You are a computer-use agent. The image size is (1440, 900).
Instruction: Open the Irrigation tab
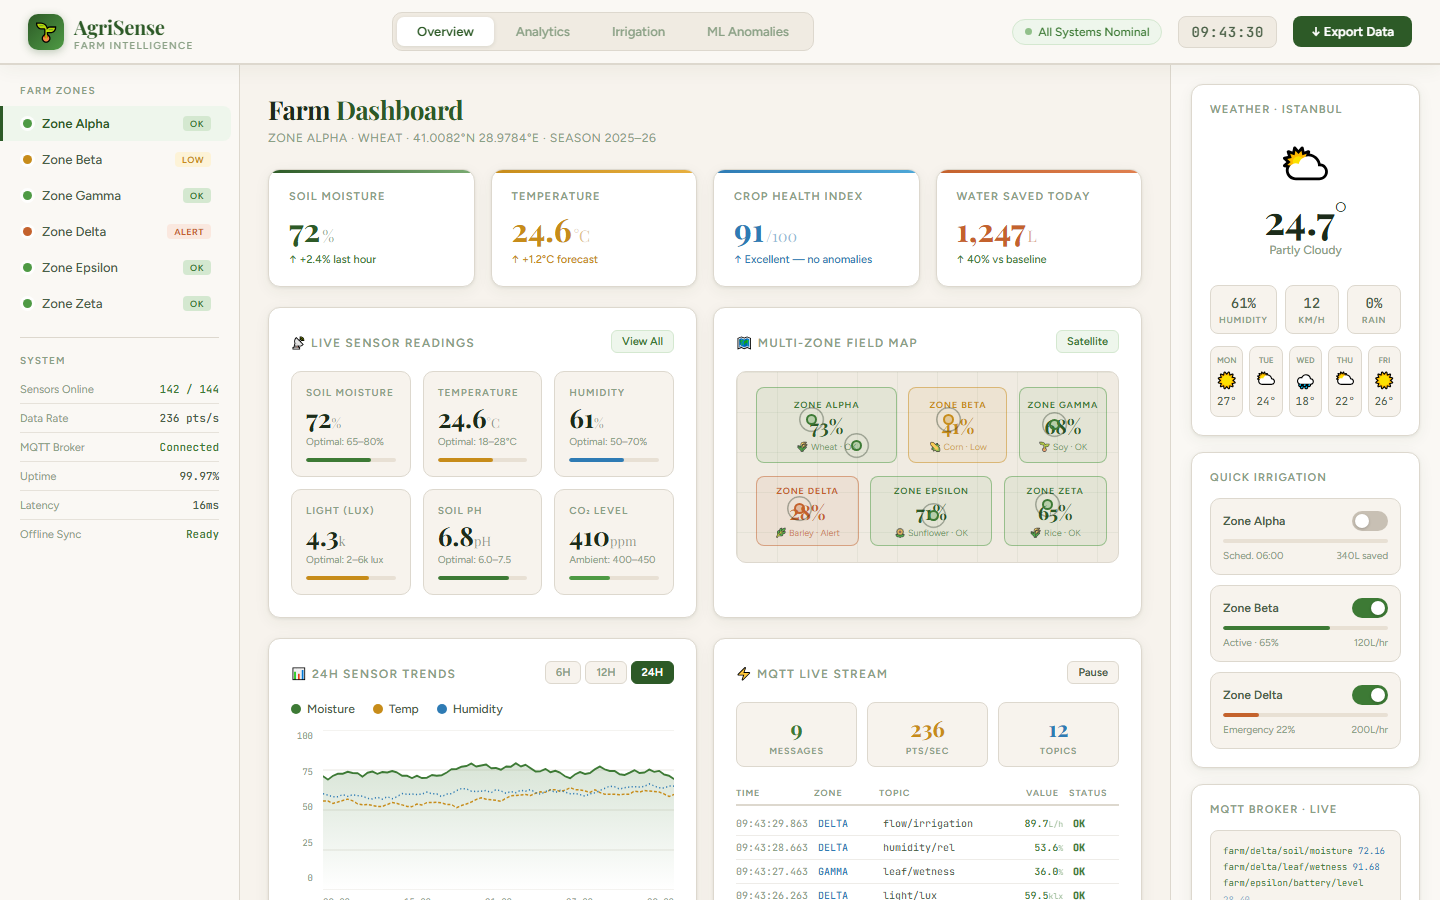(638, 32)
